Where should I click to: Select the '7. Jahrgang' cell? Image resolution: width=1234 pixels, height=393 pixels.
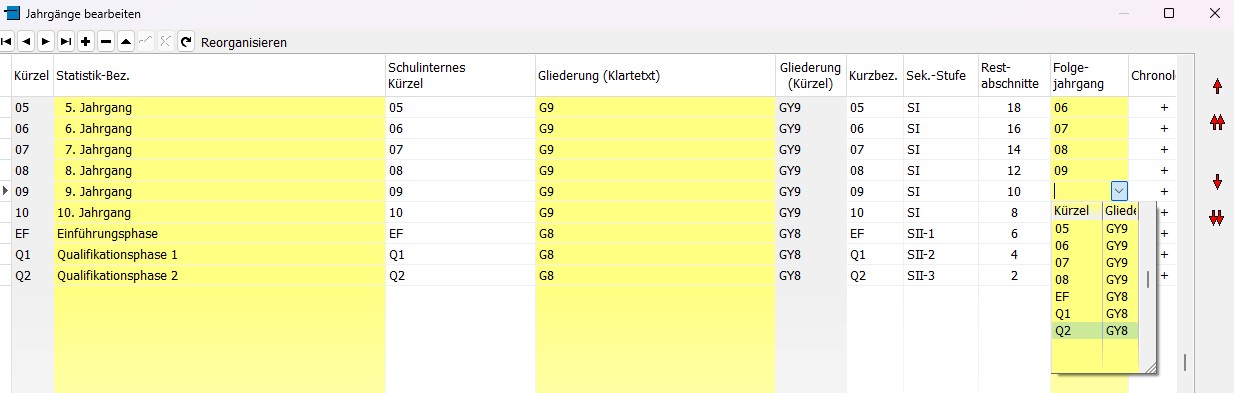click(219, 149)
